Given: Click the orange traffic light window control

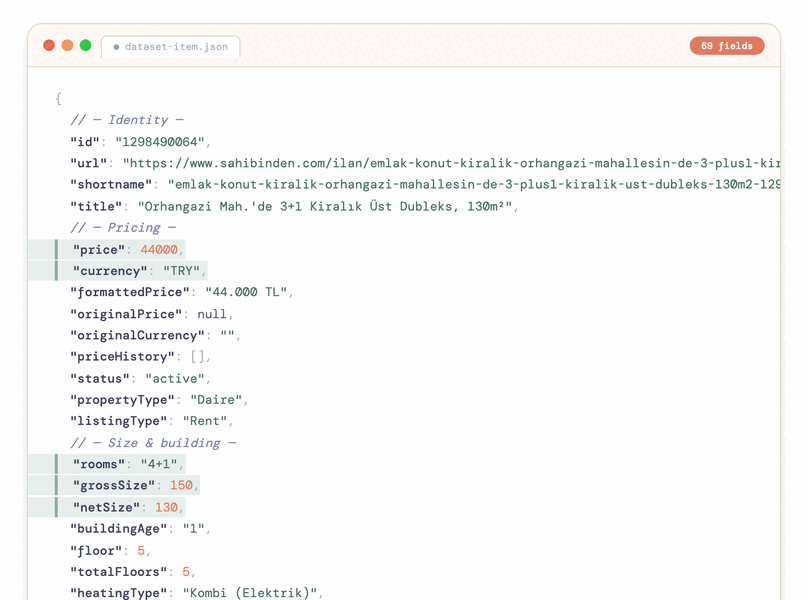Looking at the screenshot, I should 67,45.
